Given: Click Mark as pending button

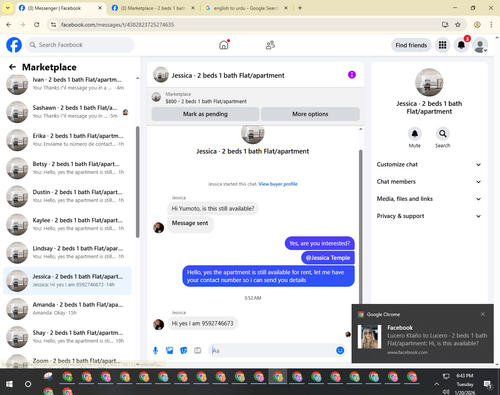Looking at the screenshot, I should (205, 114).
